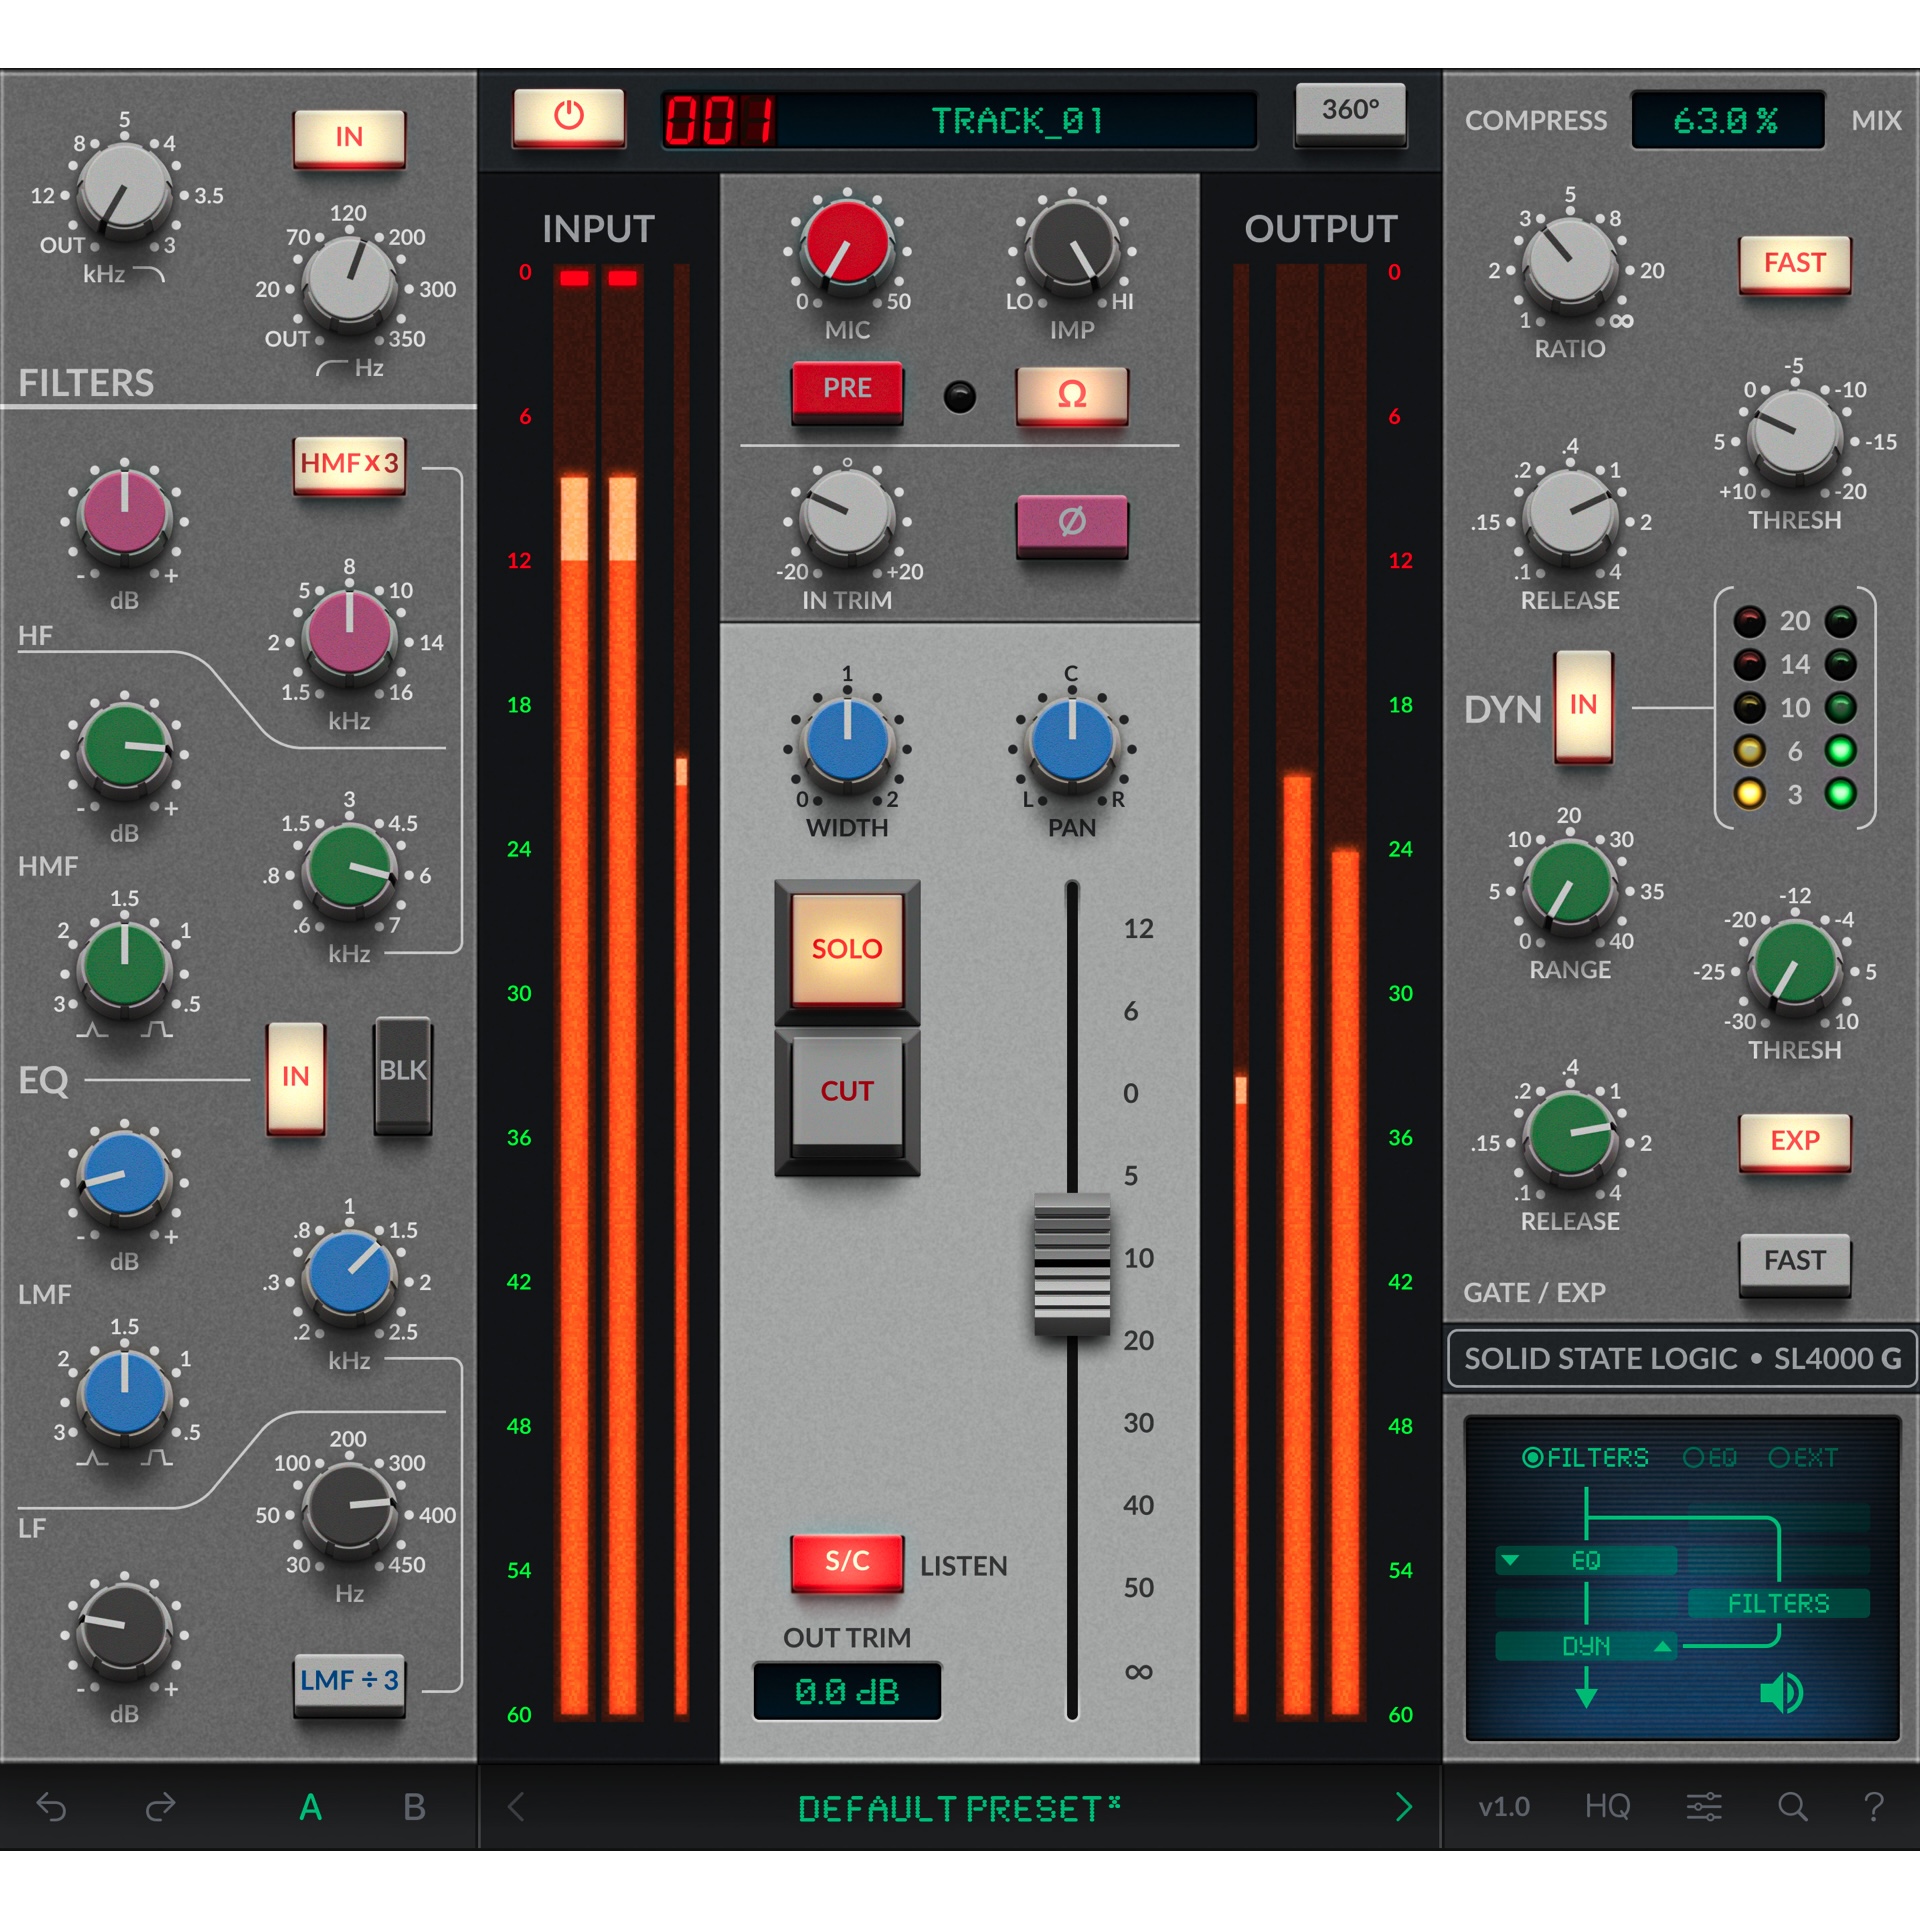This screenshot has width=1920, height=1920.
Task: Click the down arrow on EQ routing block
Action: pyautogui.click(x=1509, y=1560)
